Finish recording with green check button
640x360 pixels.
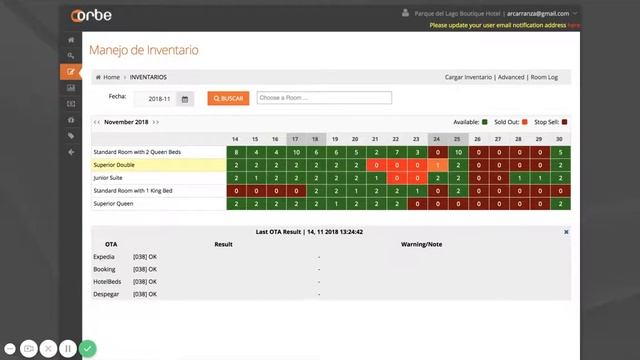87,349
